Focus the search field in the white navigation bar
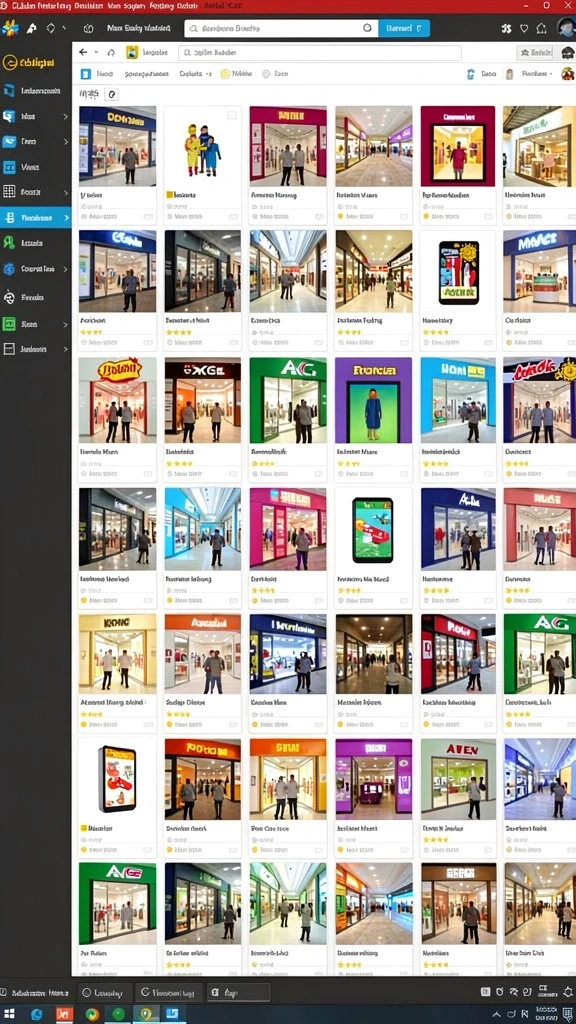Image resolution: width=576 pixels, height=1024 pixels. tap(319, 52)
